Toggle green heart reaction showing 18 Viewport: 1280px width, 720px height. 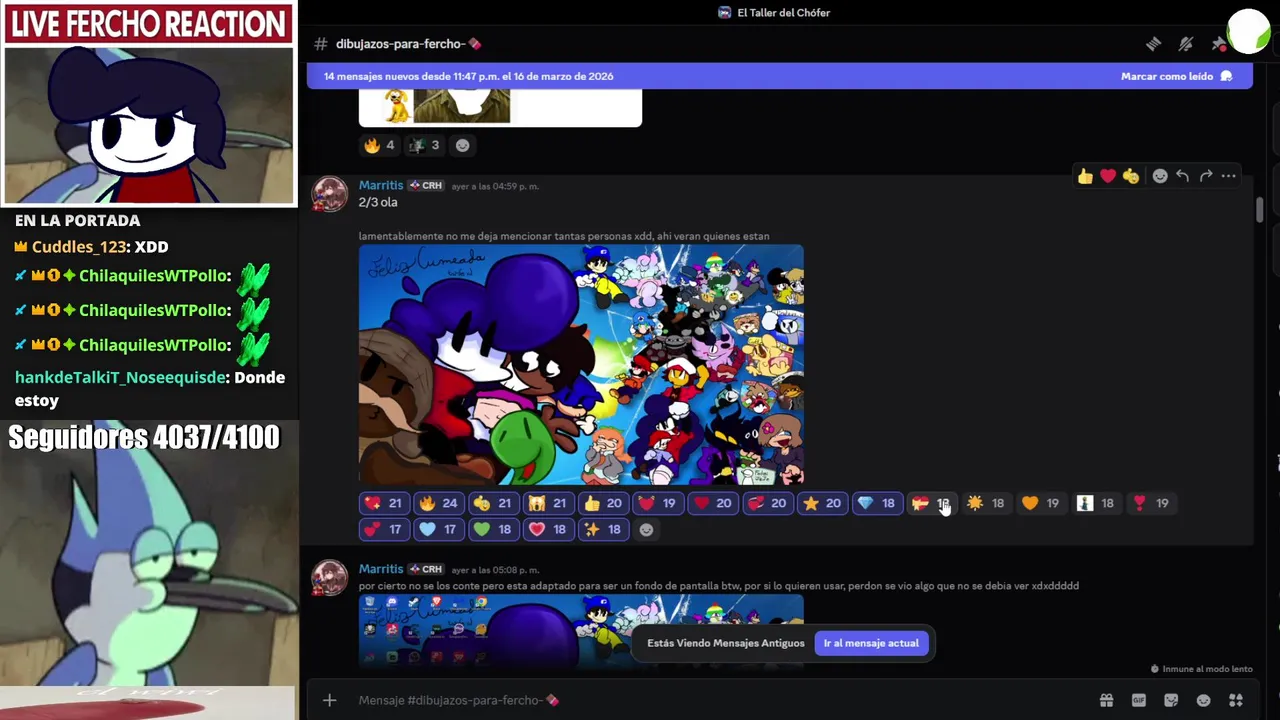[x=493, y=529]
